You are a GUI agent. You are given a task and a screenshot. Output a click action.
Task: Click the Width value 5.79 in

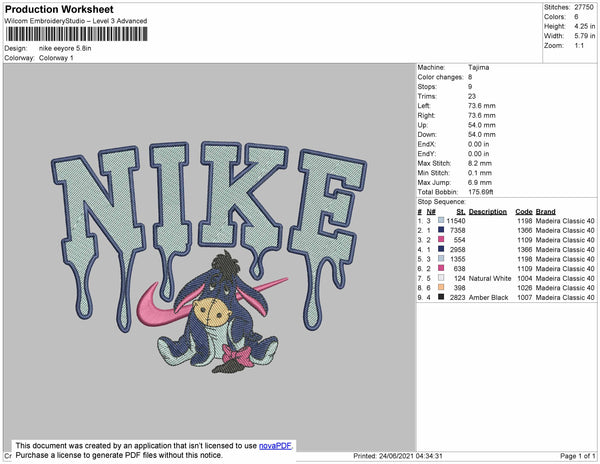click(x=584, y=36)
